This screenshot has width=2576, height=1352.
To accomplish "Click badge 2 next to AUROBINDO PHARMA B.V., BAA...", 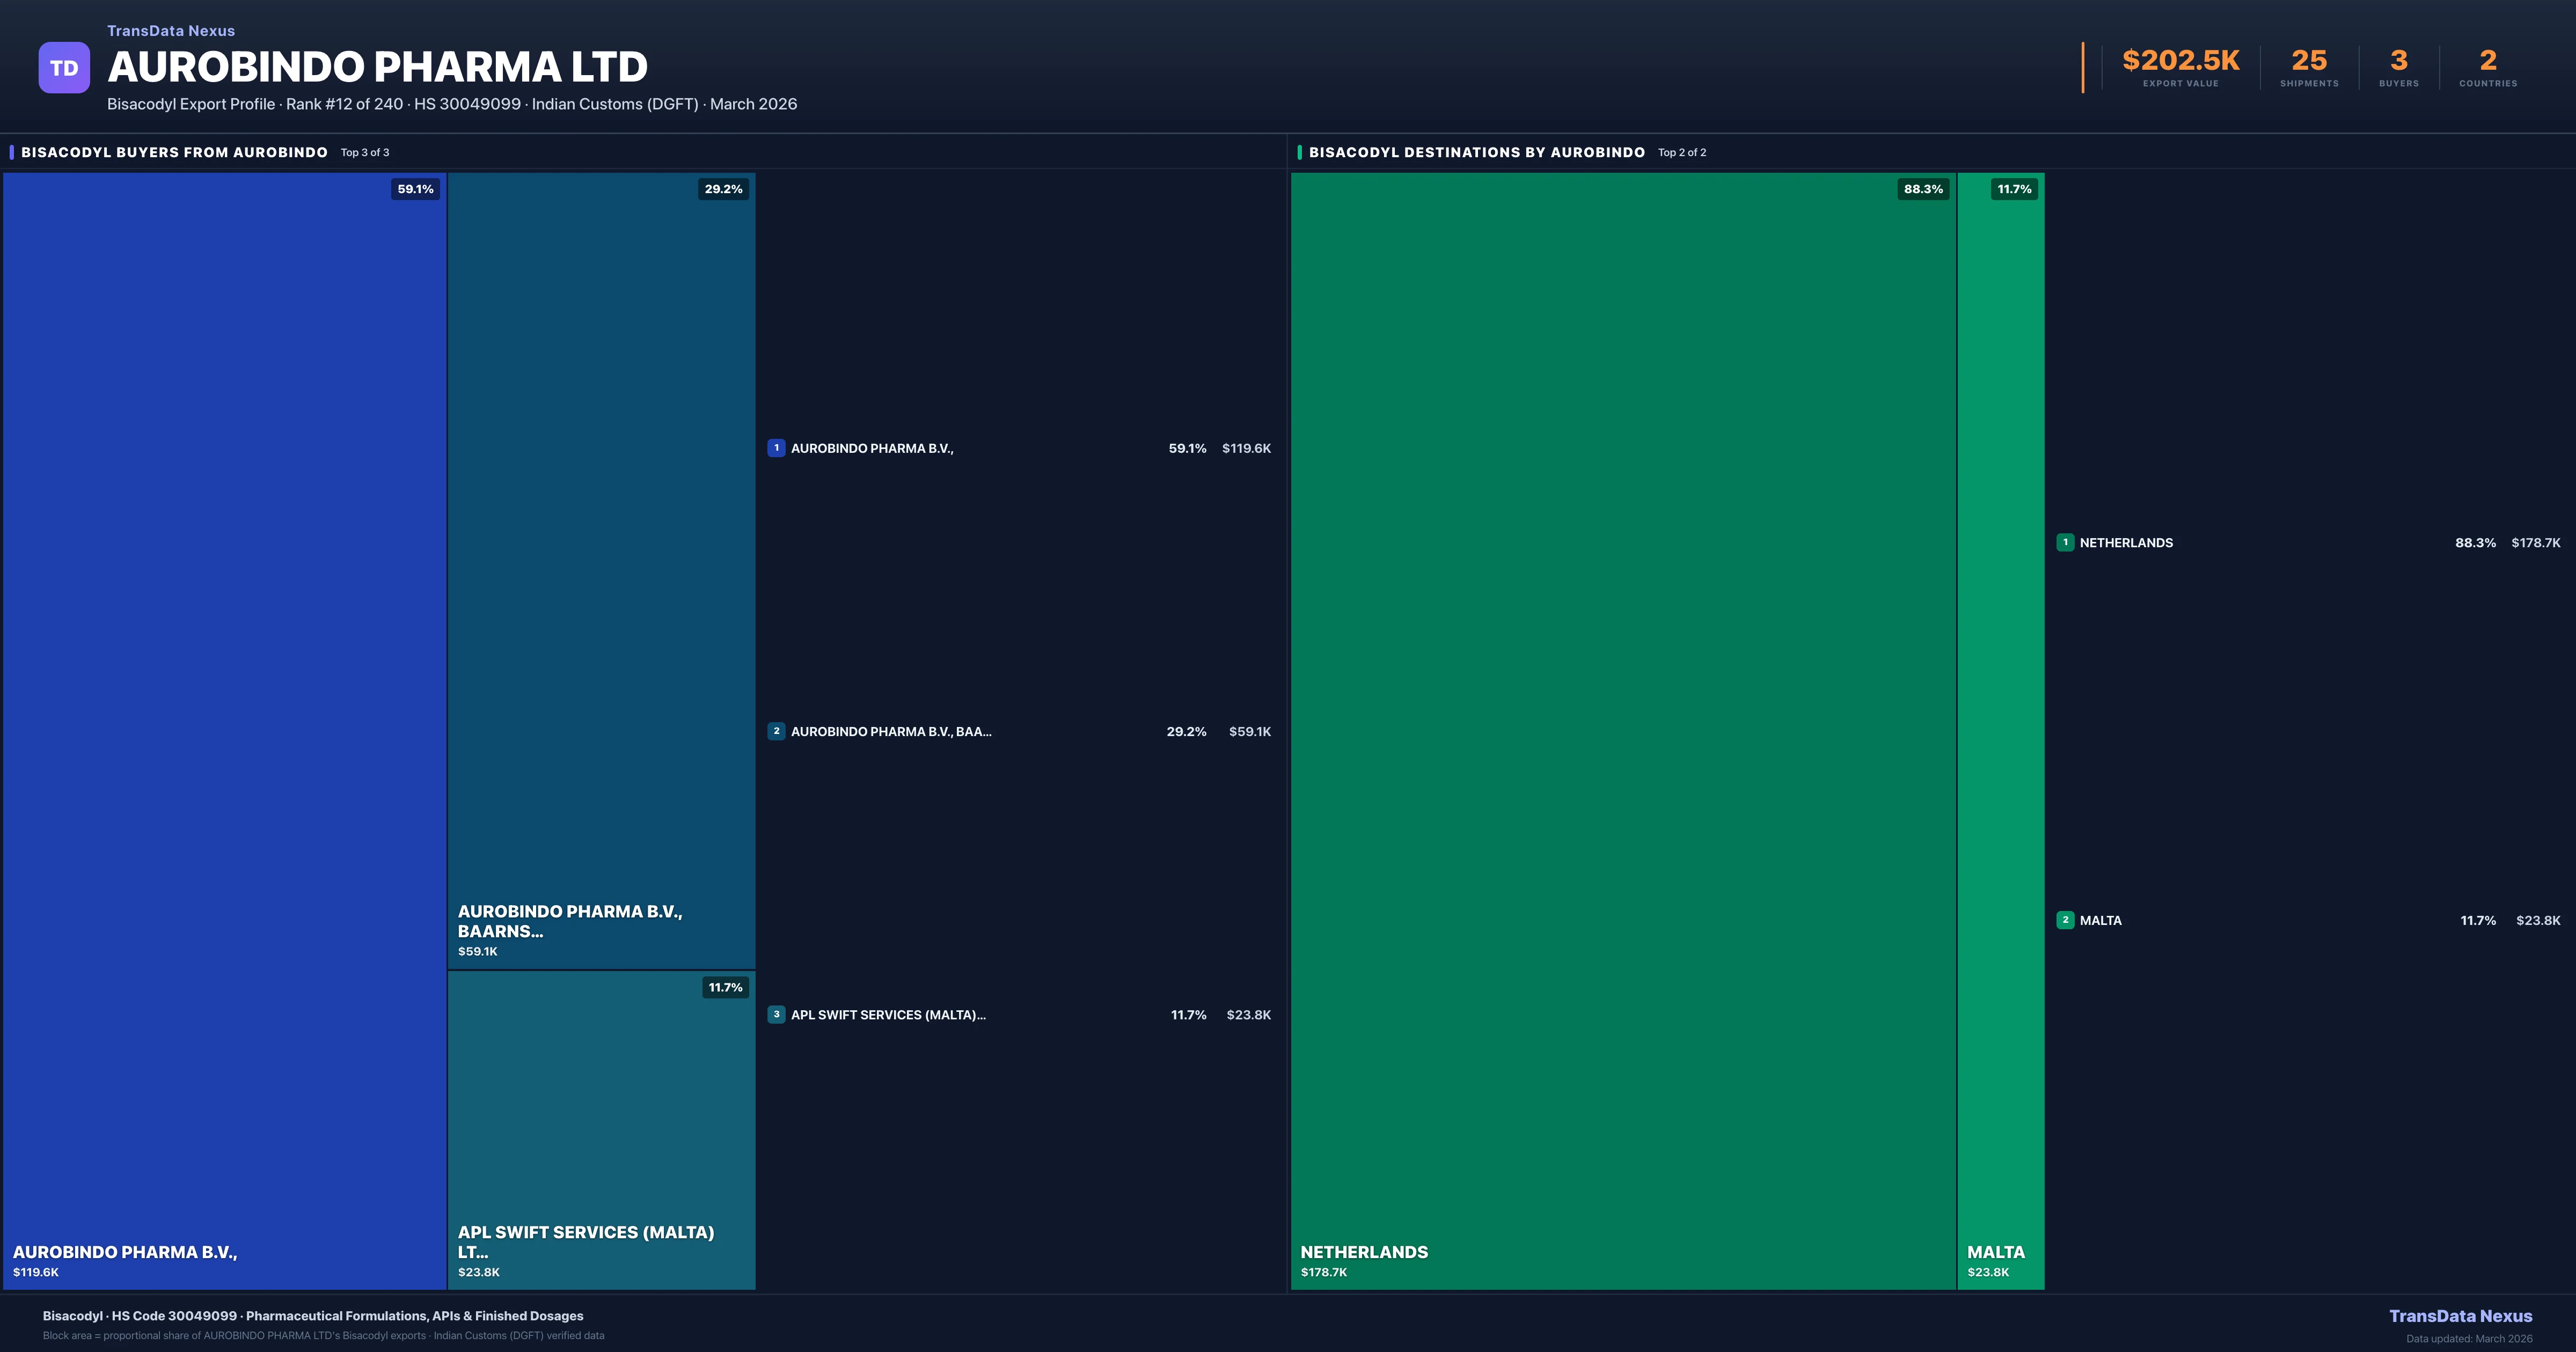I will click(777, 731).
